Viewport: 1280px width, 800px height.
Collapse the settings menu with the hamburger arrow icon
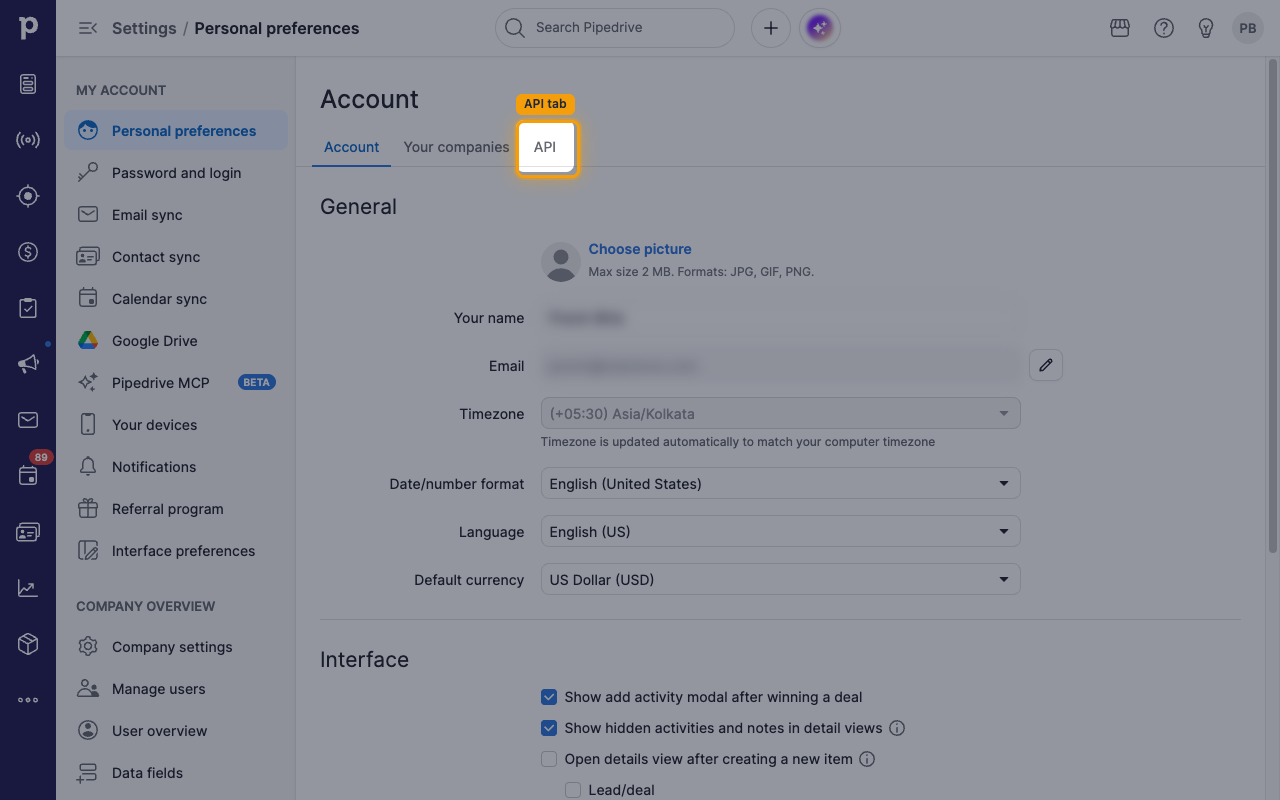(87, 28)
